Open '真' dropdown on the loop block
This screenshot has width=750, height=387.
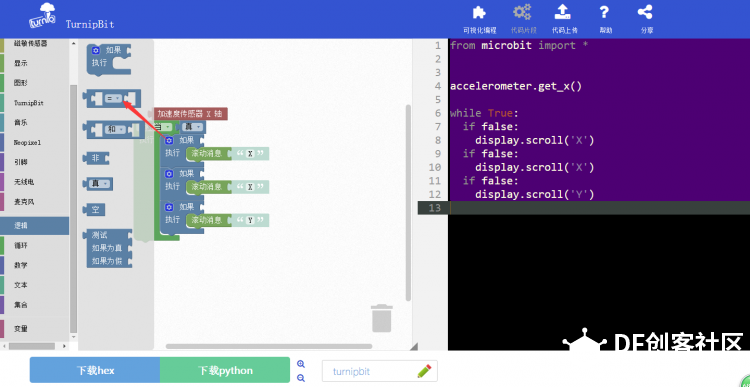[x=193, y=127]
